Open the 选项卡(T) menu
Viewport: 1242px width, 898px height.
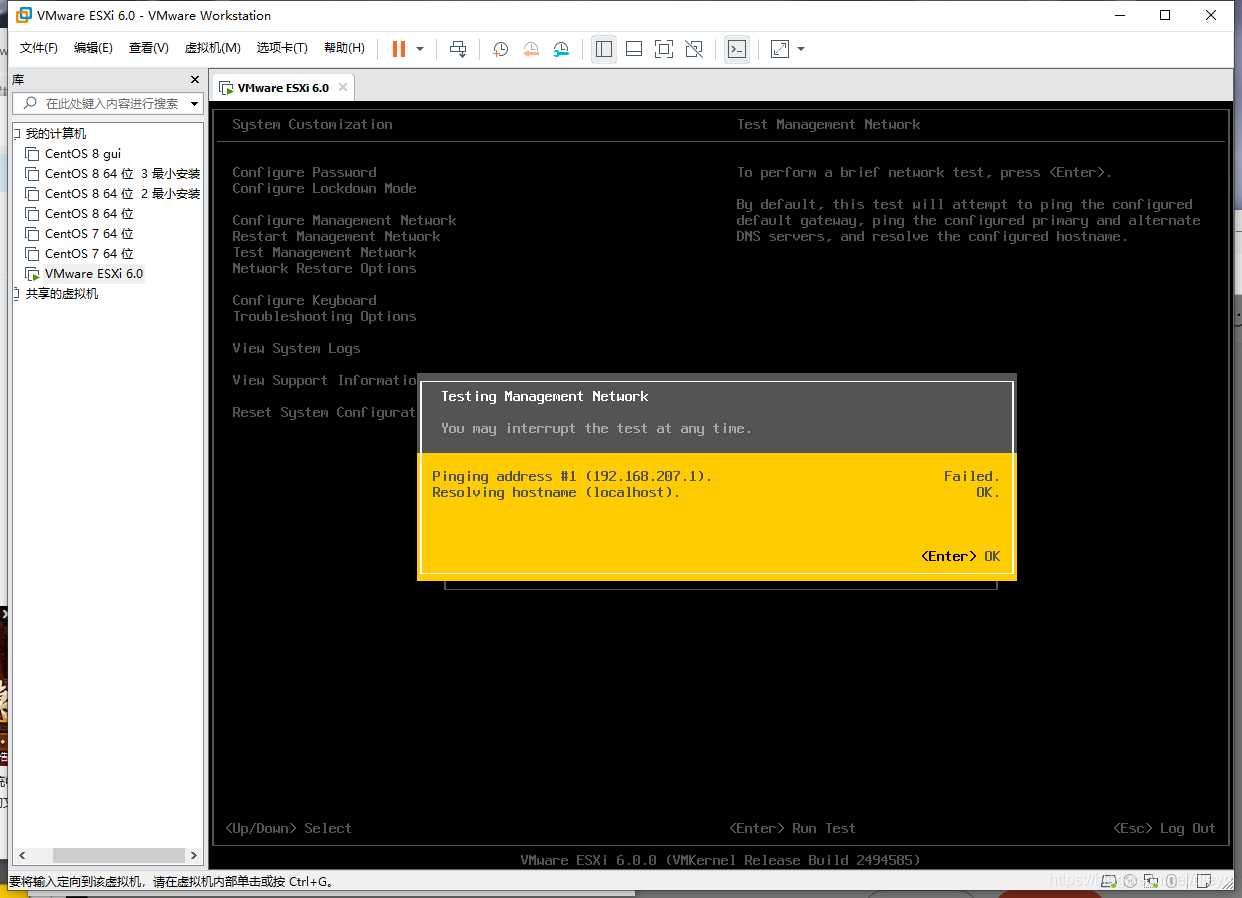pyautogui.click(x=282, y=48)
